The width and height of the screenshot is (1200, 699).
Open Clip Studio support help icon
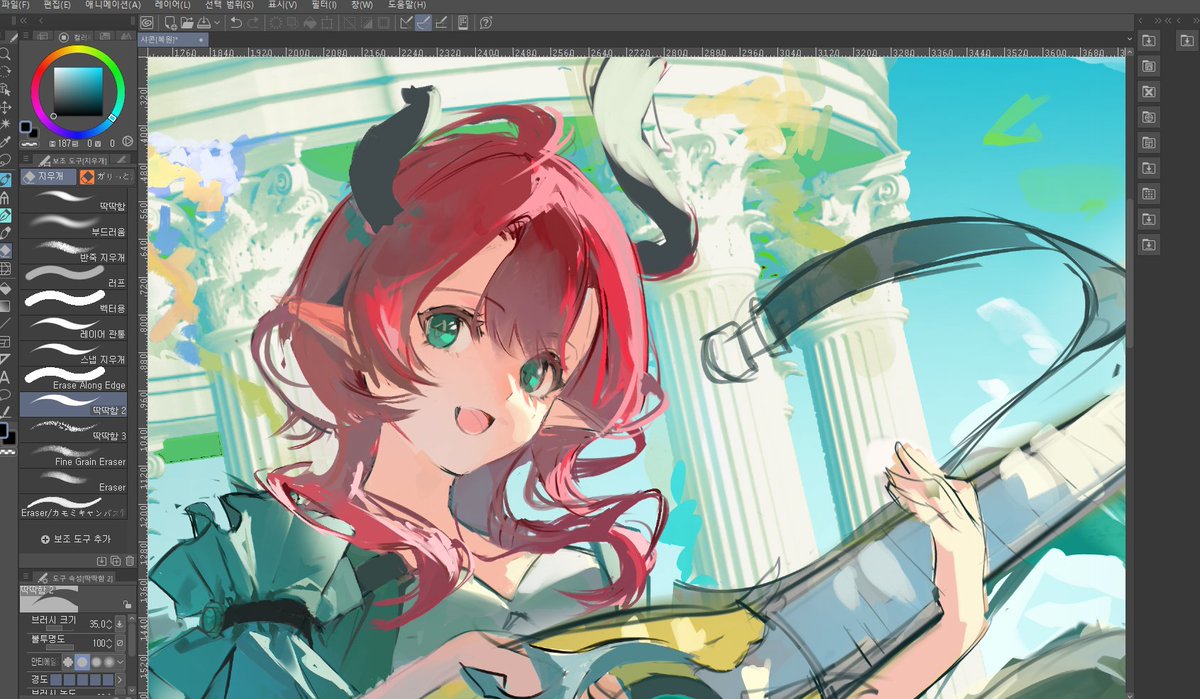tap(486, 22)
